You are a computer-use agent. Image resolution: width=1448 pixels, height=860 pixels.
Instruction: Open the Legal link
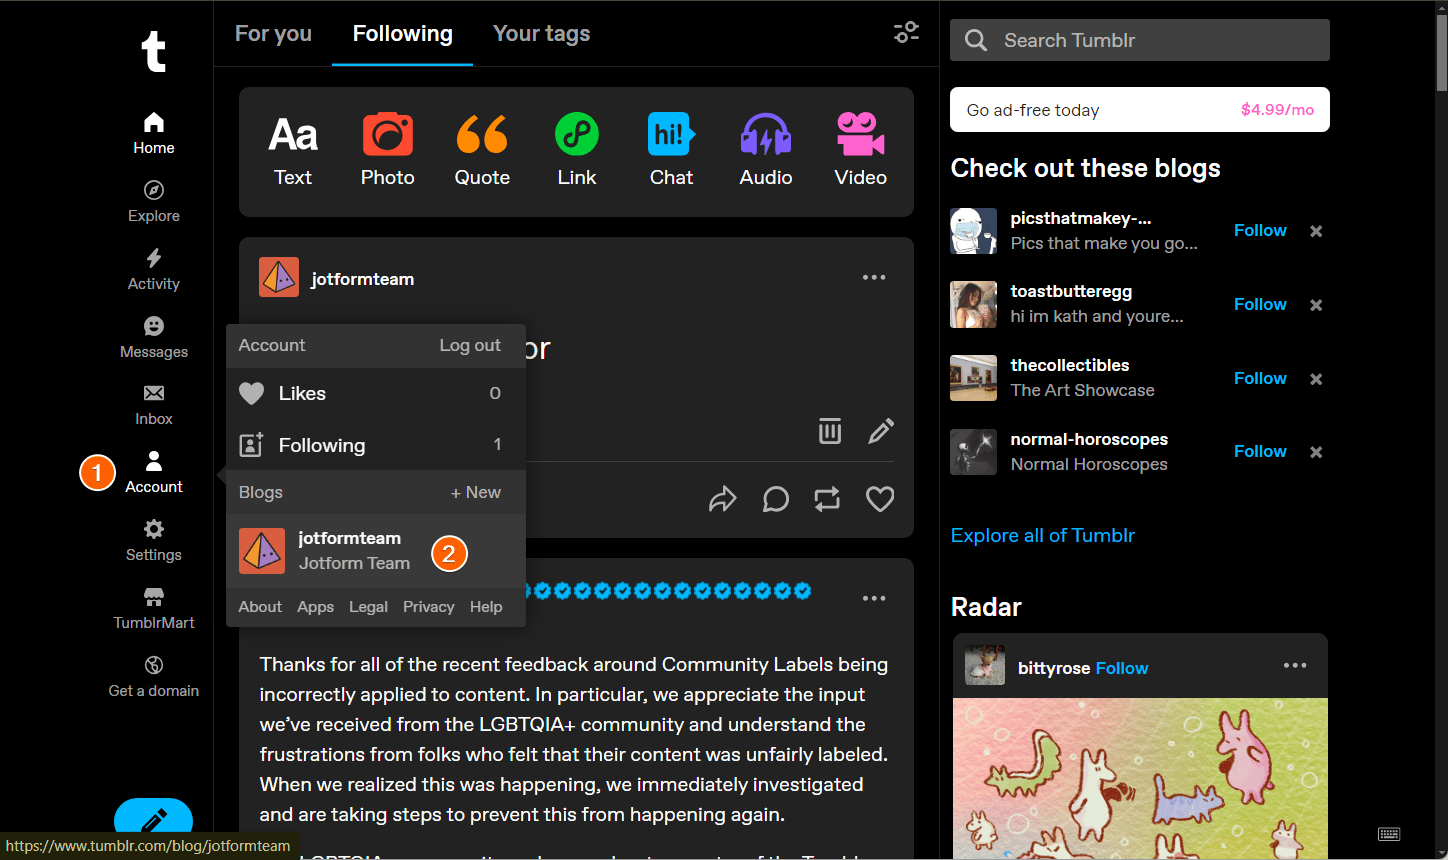point(368,607)
